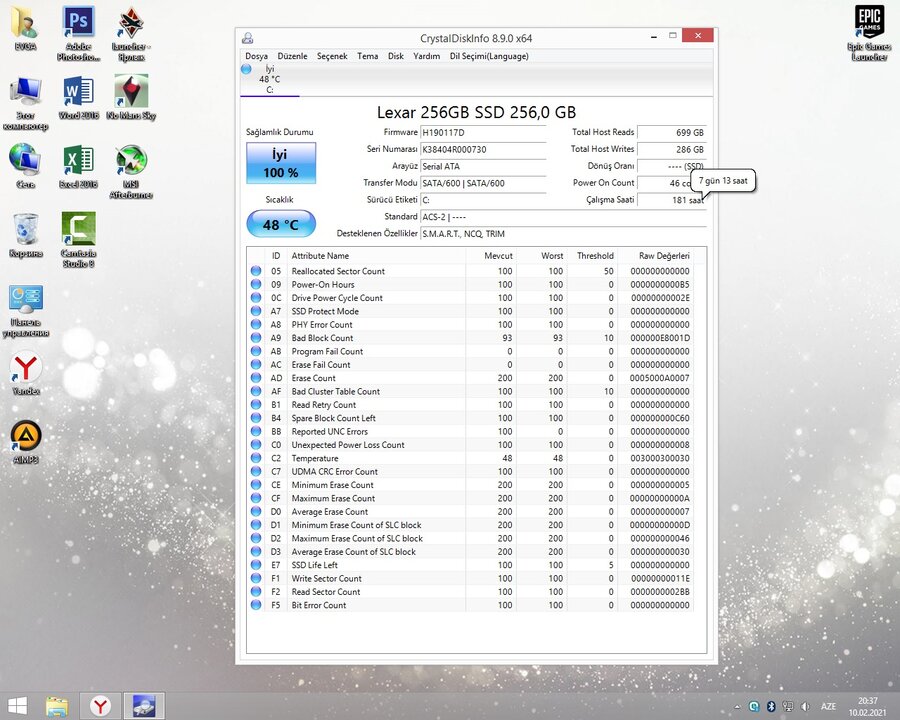The width and height of the screenshot is (900, 720).
Task: Launch the Camtasia Studio 8 shortcut
Action: pos(78,231)
